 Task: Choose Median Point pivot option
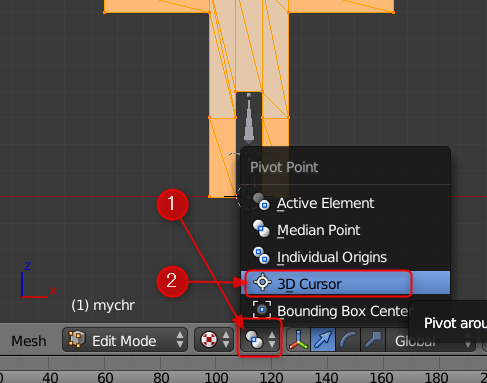[x=345, y=230]
